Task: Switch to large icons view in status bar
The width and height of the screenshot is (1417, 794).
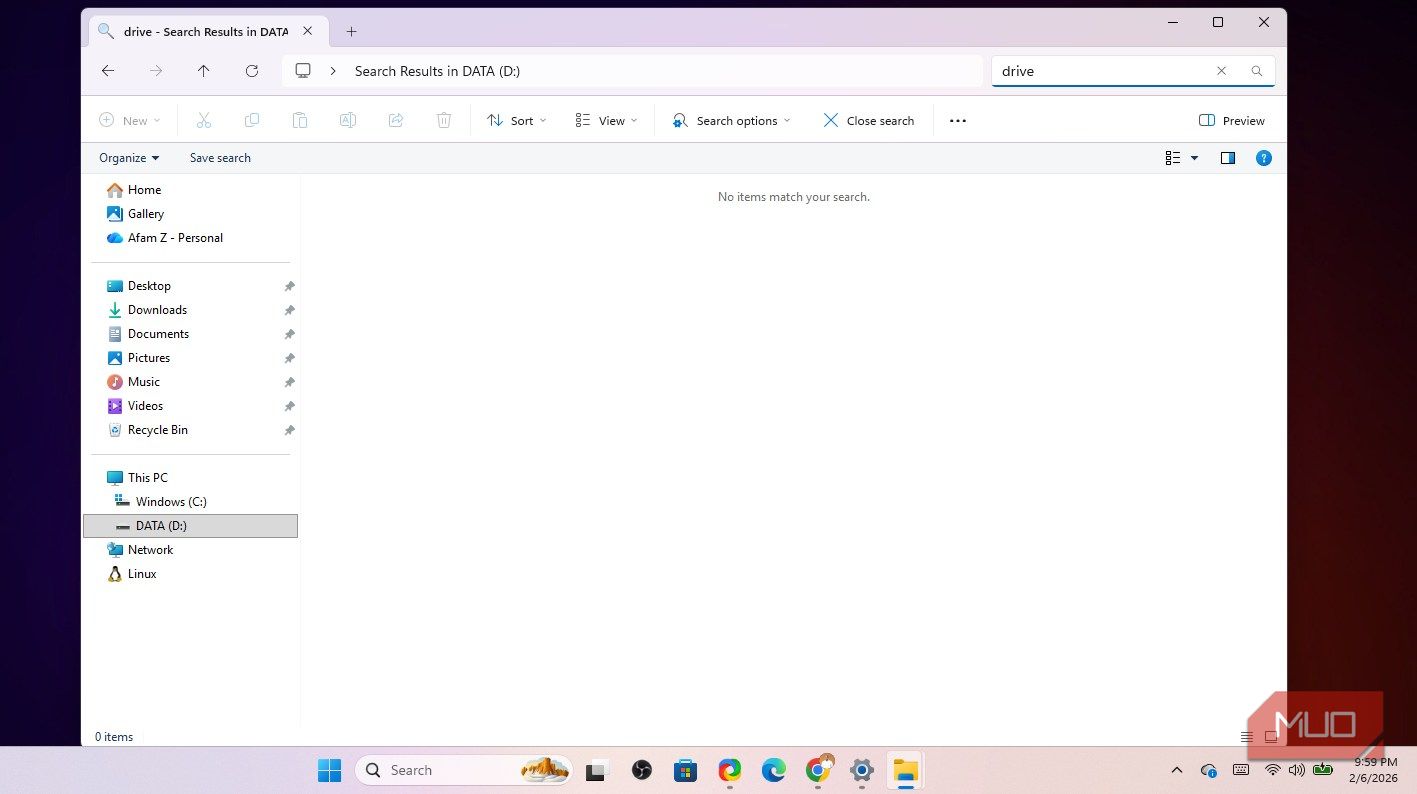Action: click(1271, 737)
